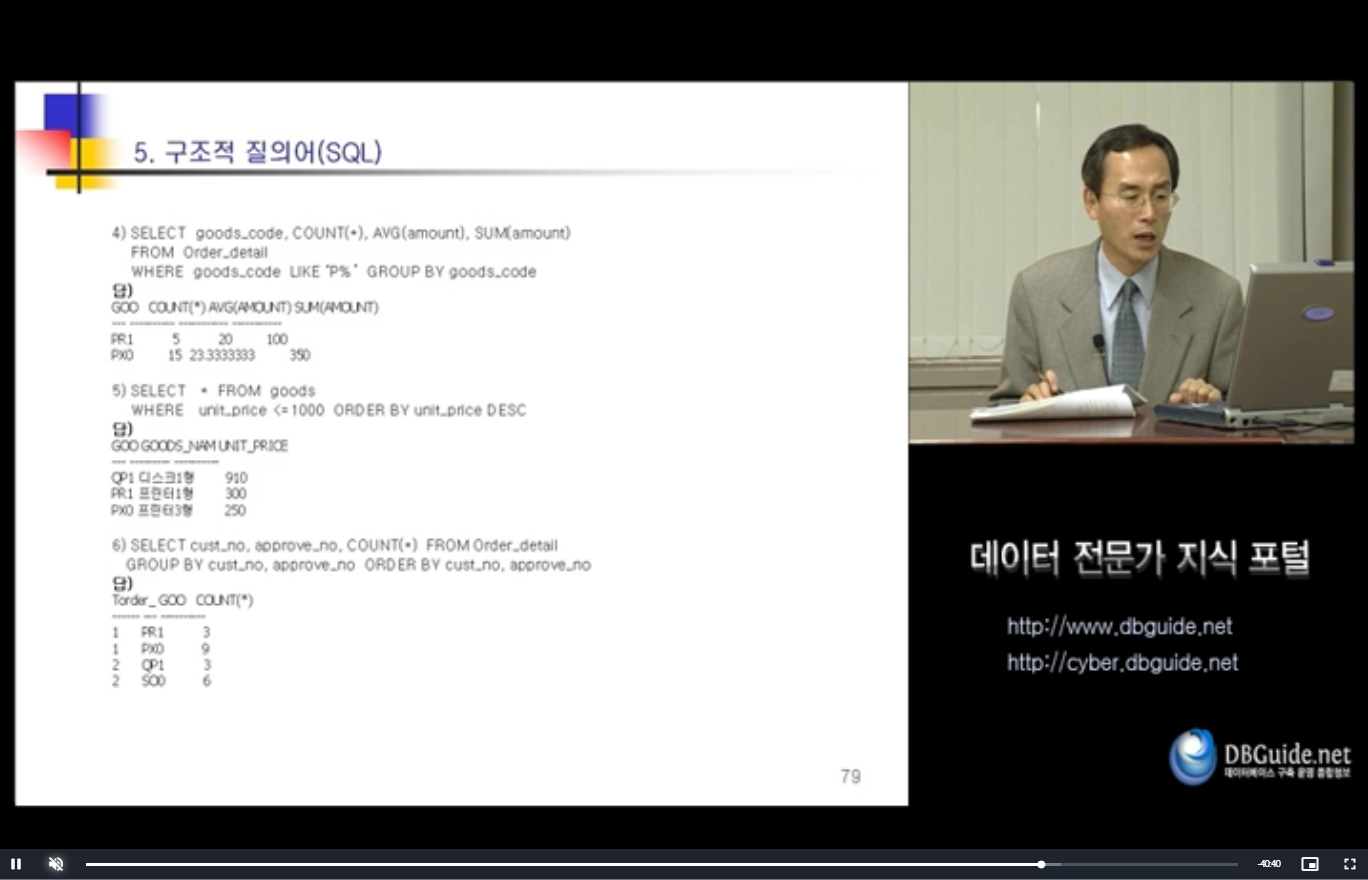Screen dimensions: 1368x880
Task: Click query 5 SELECT * FROM goods
Action: tap(213, 391)
